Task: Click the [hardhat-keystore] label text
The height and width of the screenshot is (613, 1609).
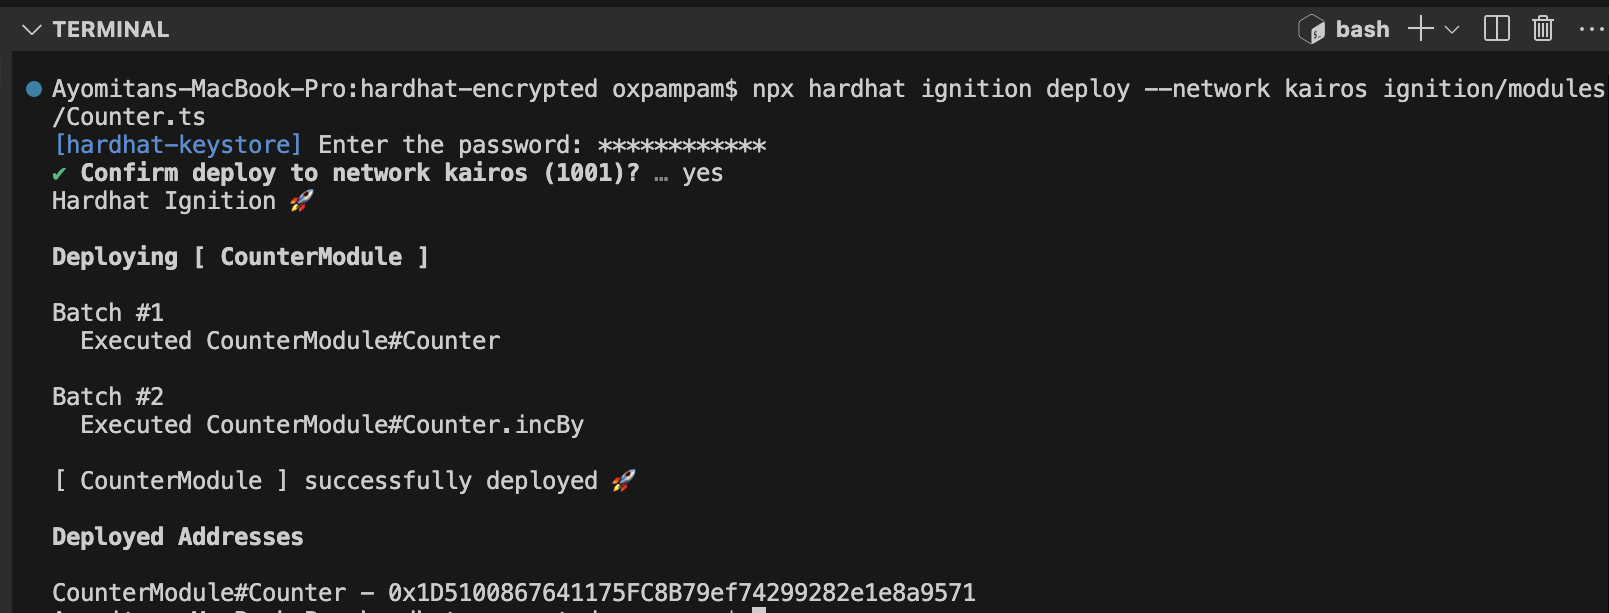Action: pyautogui.click(x=178, y=145)
